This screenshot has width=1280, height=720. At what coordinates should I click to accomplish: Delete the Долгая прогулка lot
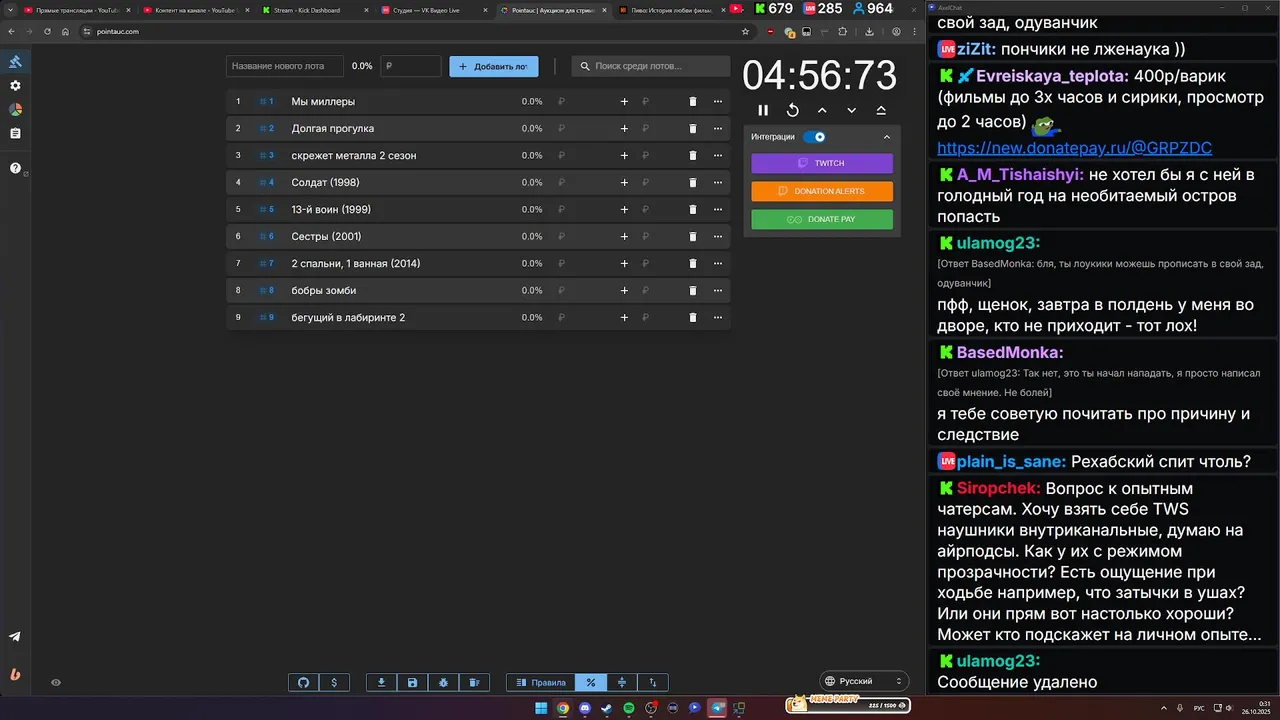[x=693, y=129]
